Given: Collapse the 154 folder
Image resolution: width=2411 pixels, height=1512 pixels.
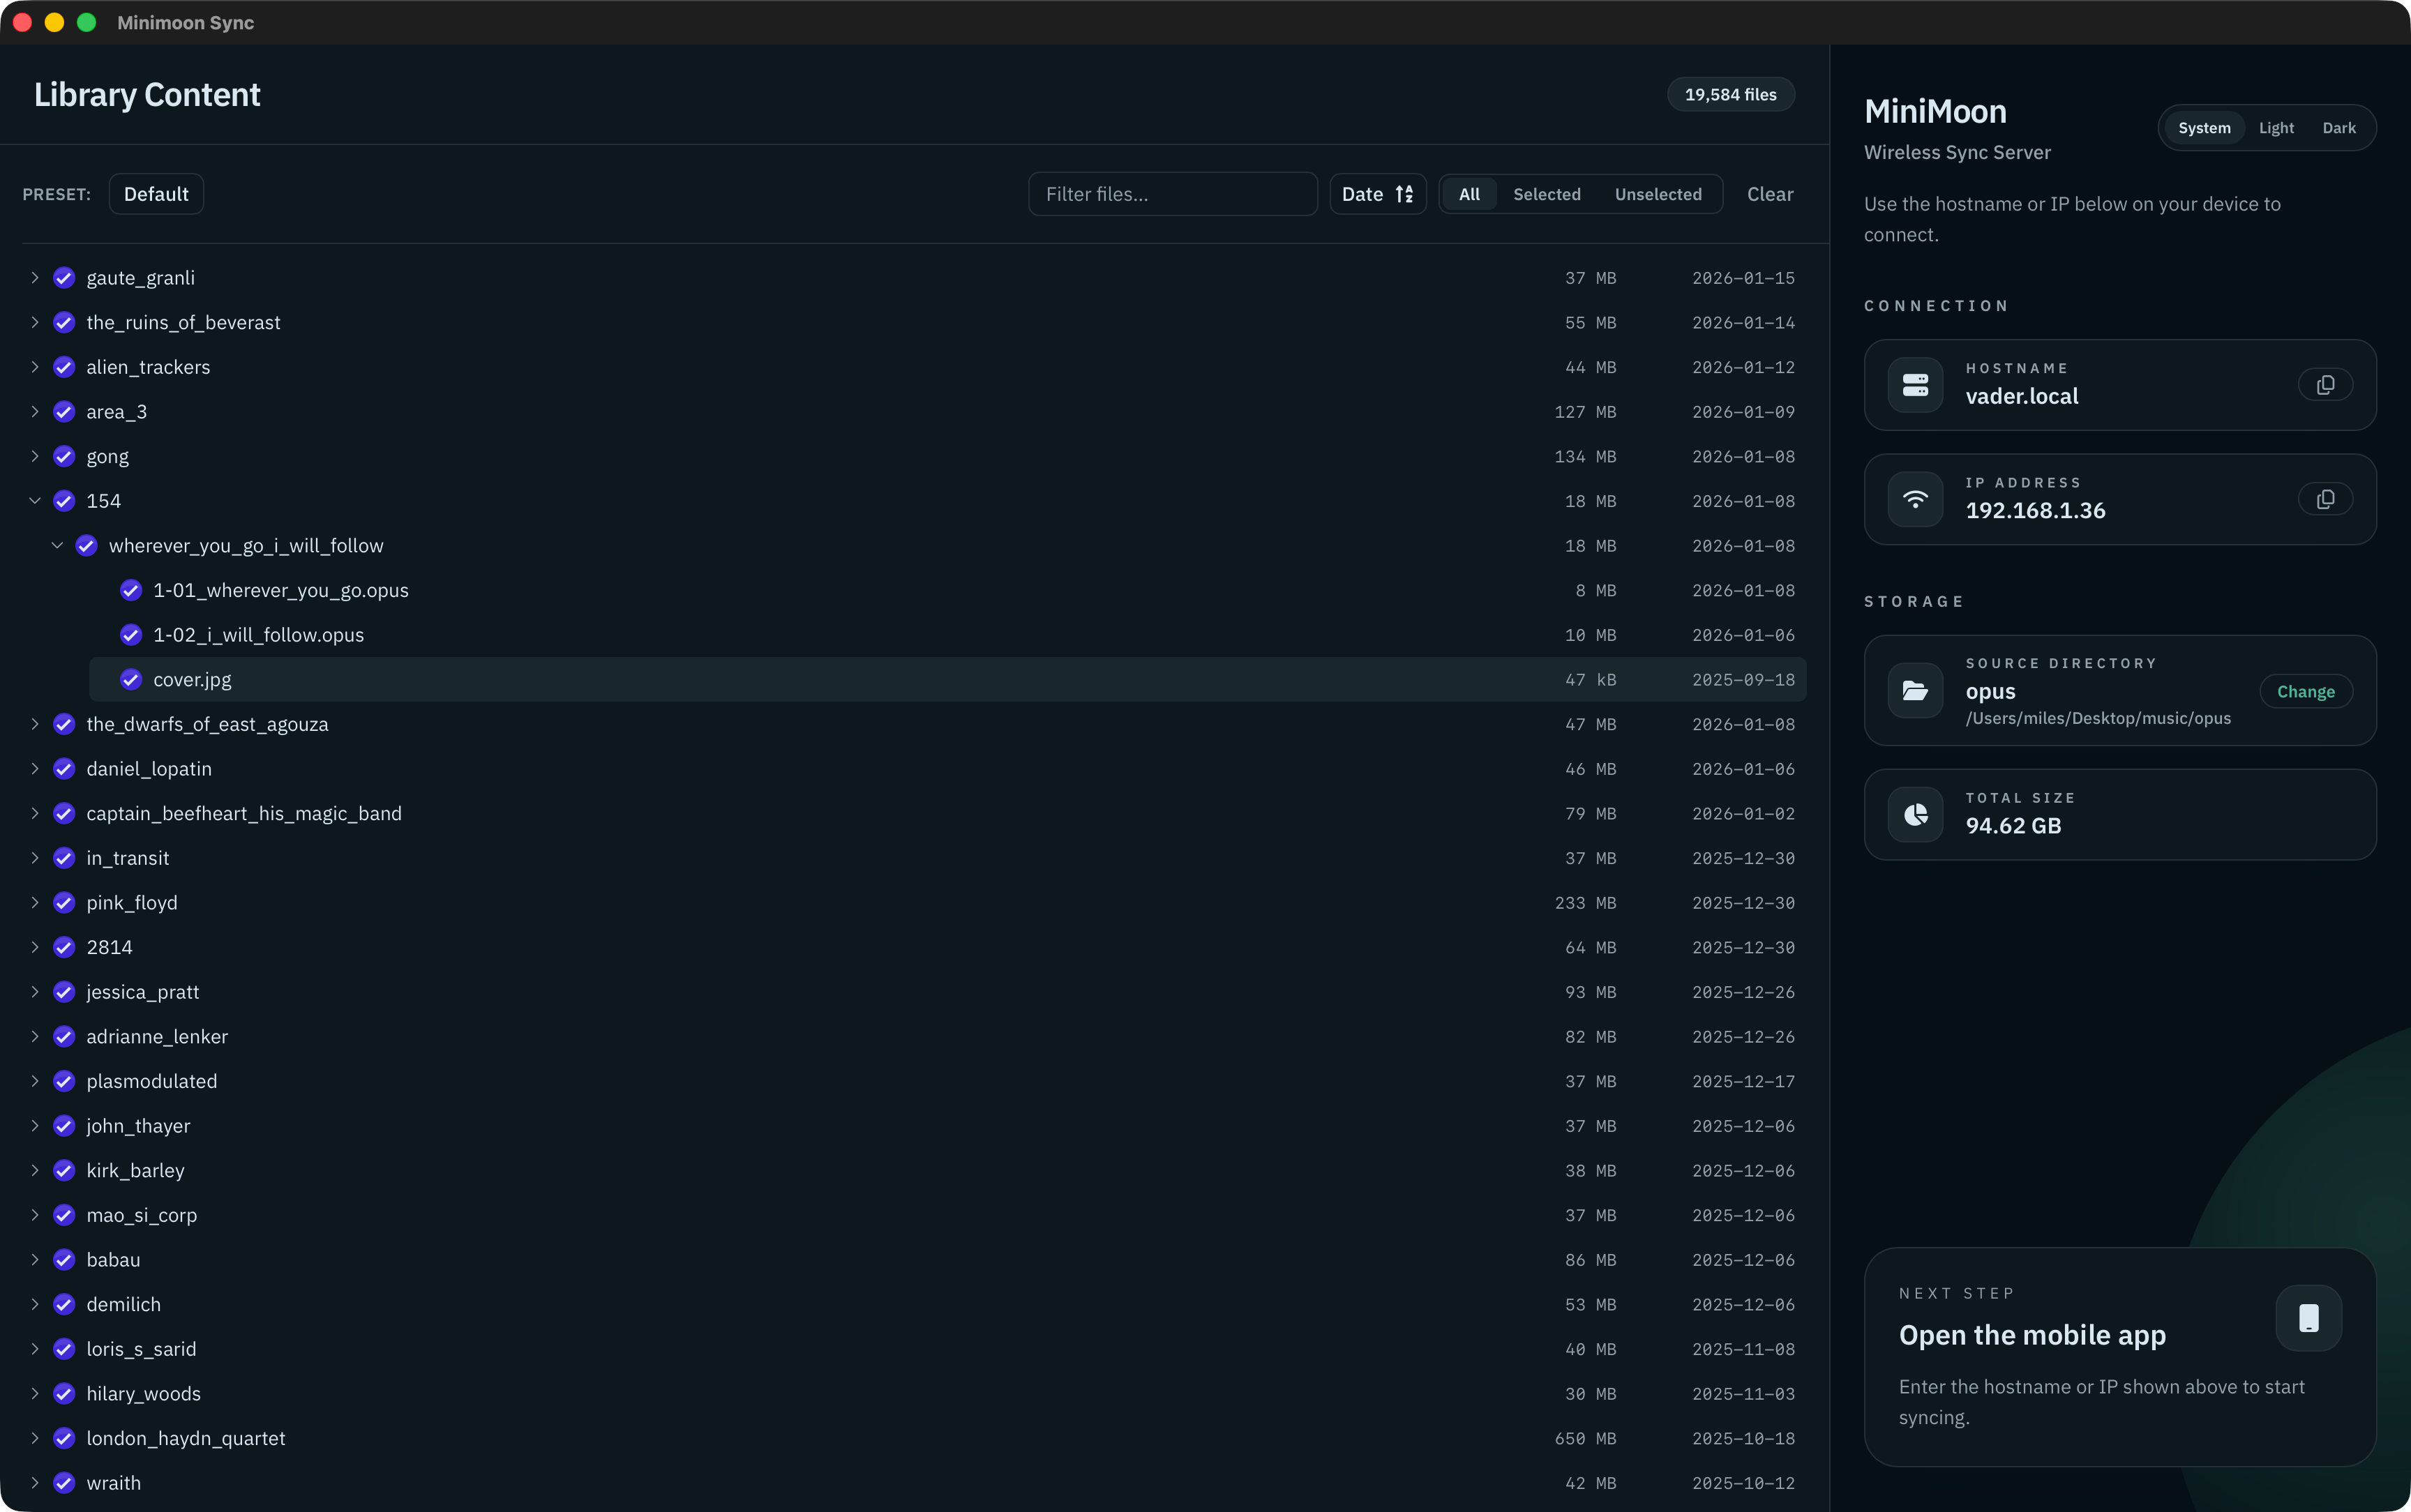Looking at the screenshot, I should (34, 501).
